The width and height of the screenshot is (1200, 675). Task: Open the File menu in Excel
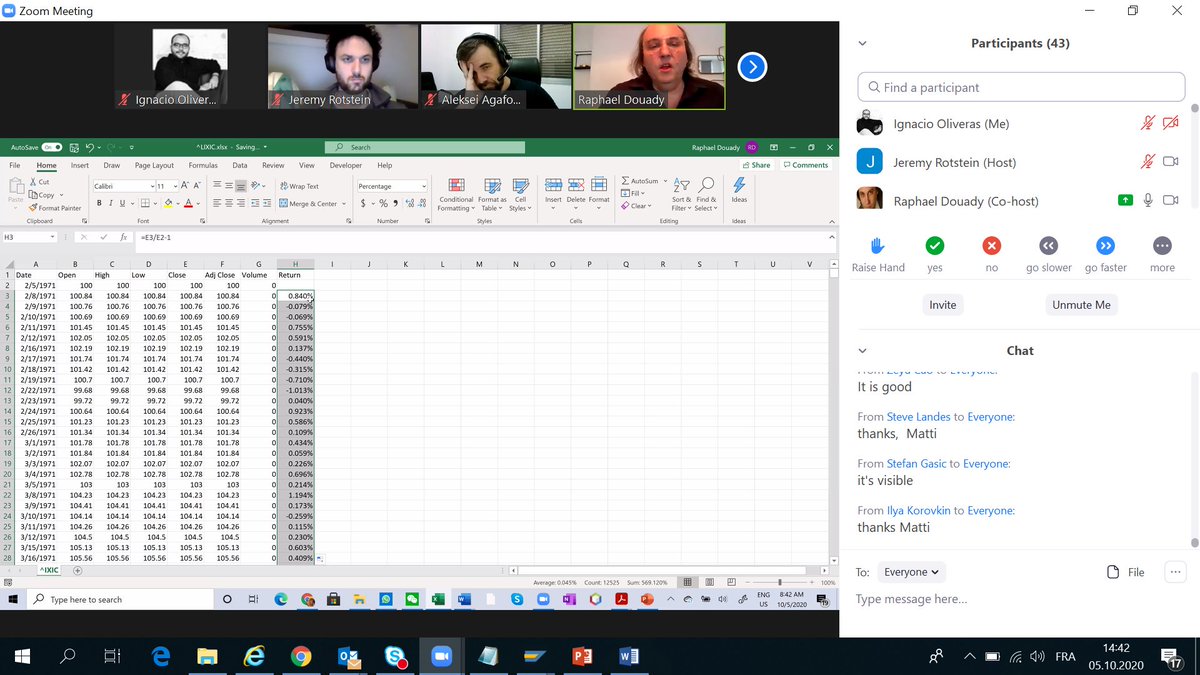coord(15,165)
